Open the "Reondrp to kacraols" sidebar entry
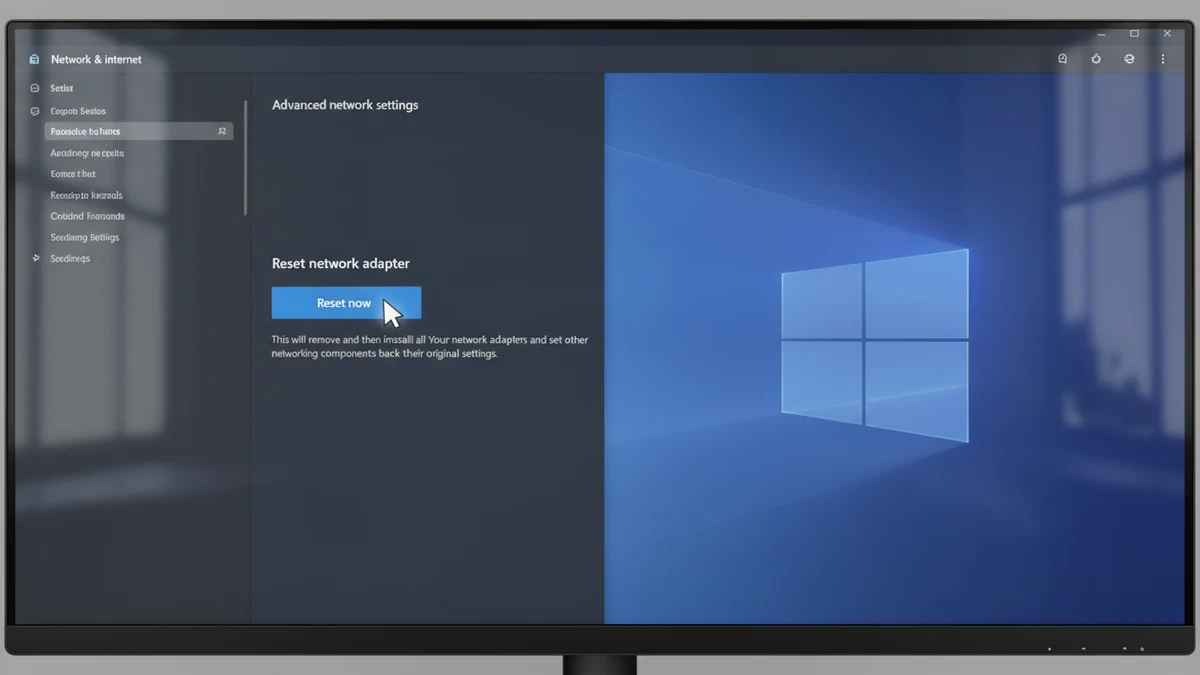1200x675 pixels. pyautogui.click(x=86, y=196)
